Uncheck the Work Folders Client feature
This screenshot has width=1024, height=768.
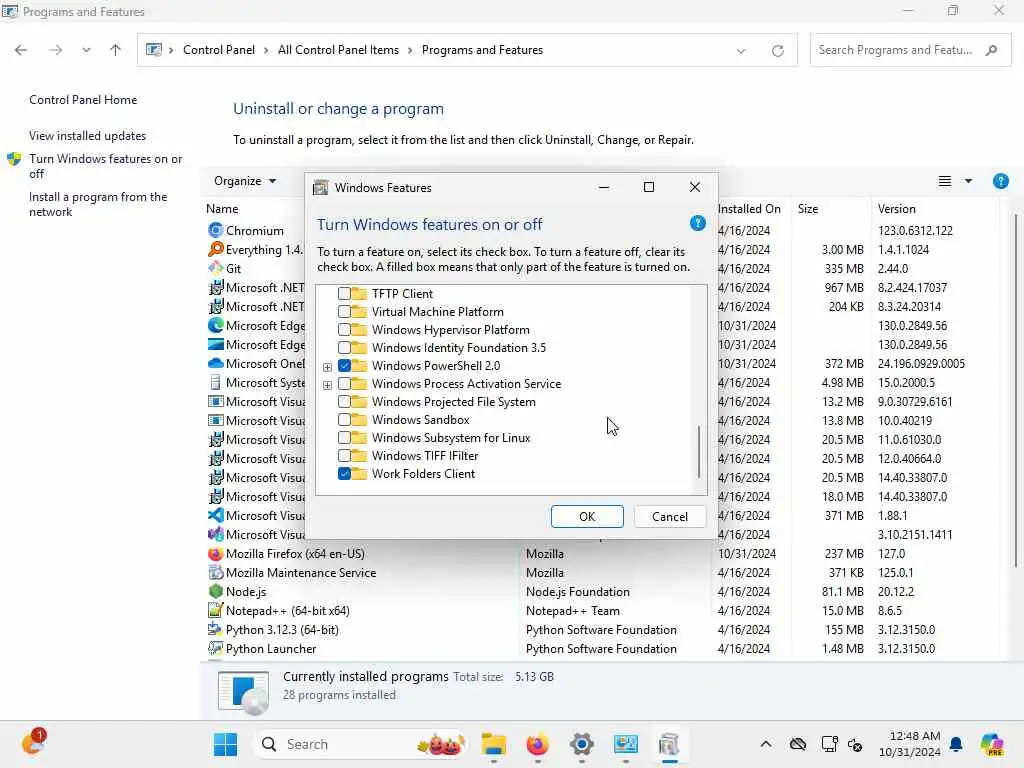pos(344,473)
